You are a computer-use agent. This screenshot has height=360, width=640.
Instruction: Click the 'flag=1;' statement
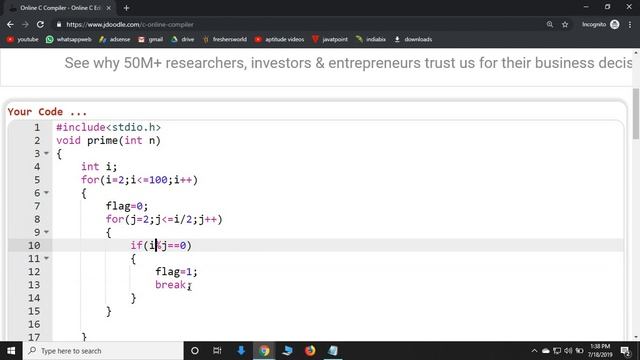pyautogui.click(x=176, y=272)
